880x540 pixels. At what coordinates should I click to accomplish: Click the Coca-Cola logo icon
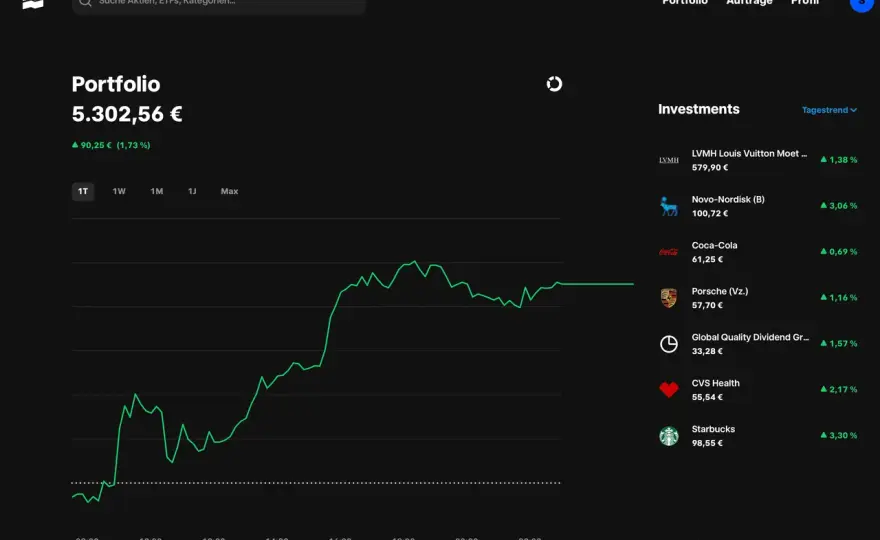click(x=668, y=252)
